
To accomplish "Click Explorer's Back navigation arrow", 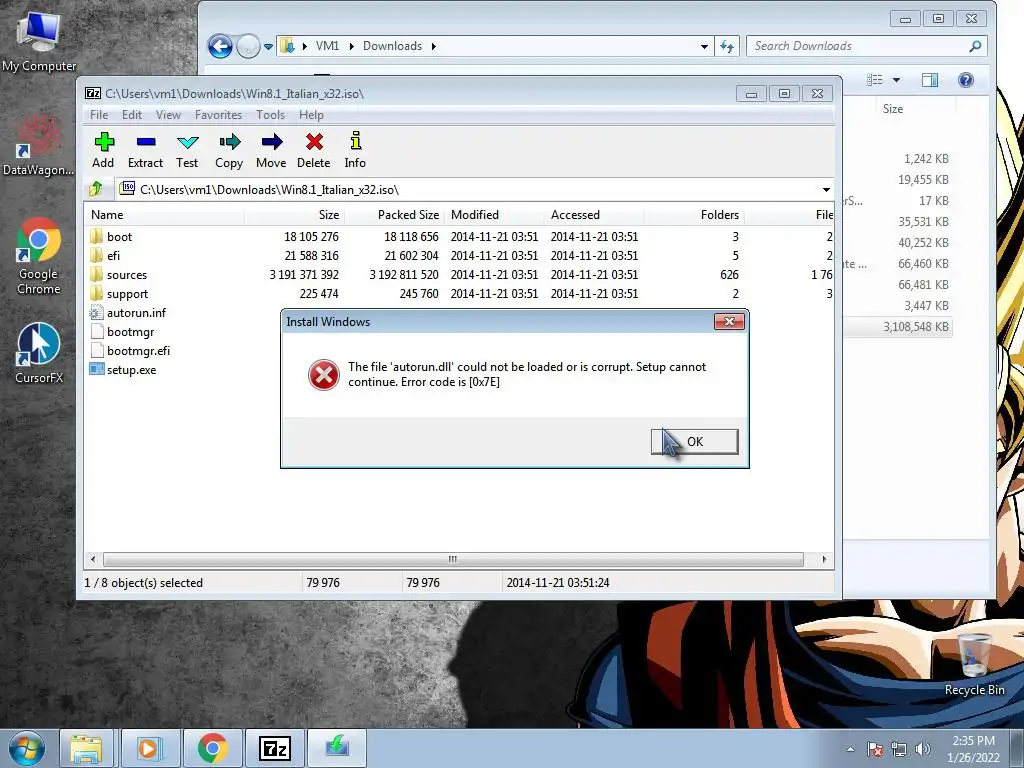I will point(220,46).
